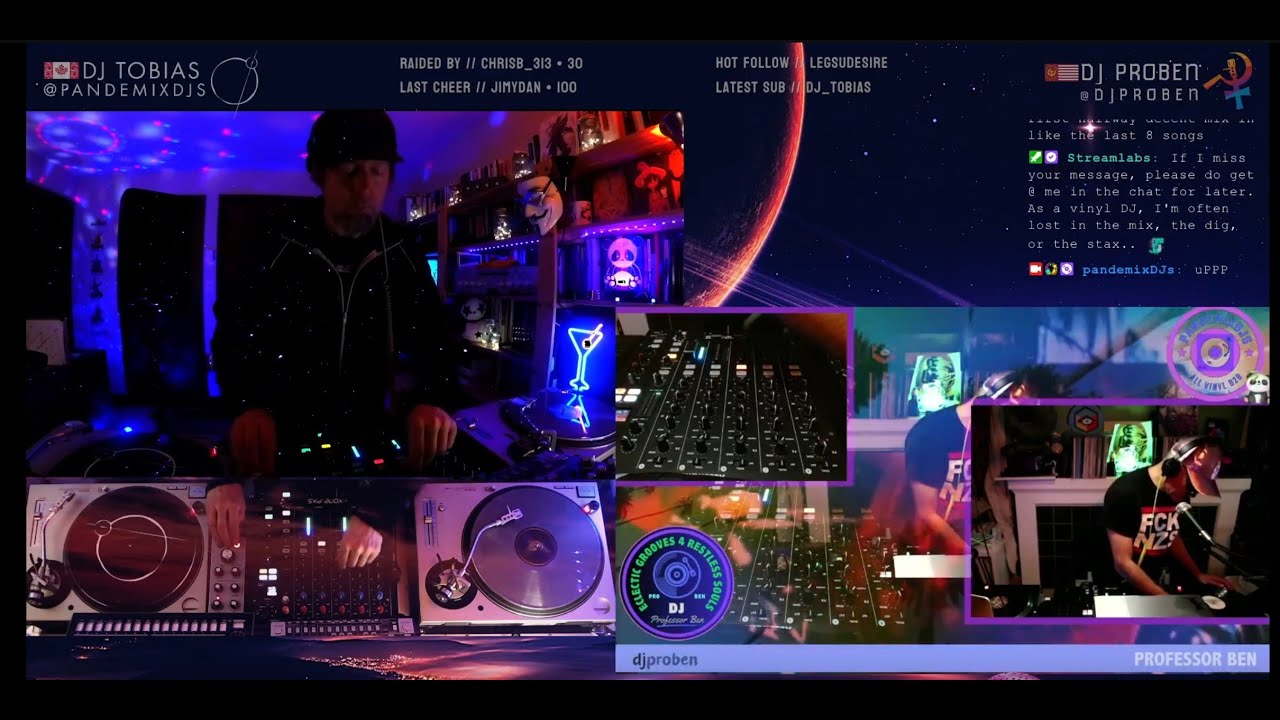Image resolution: width=1280 pixels, height=720 pixels.
Task: Click the purple-framed mixer close-up feed
Action: pos(732,395)
